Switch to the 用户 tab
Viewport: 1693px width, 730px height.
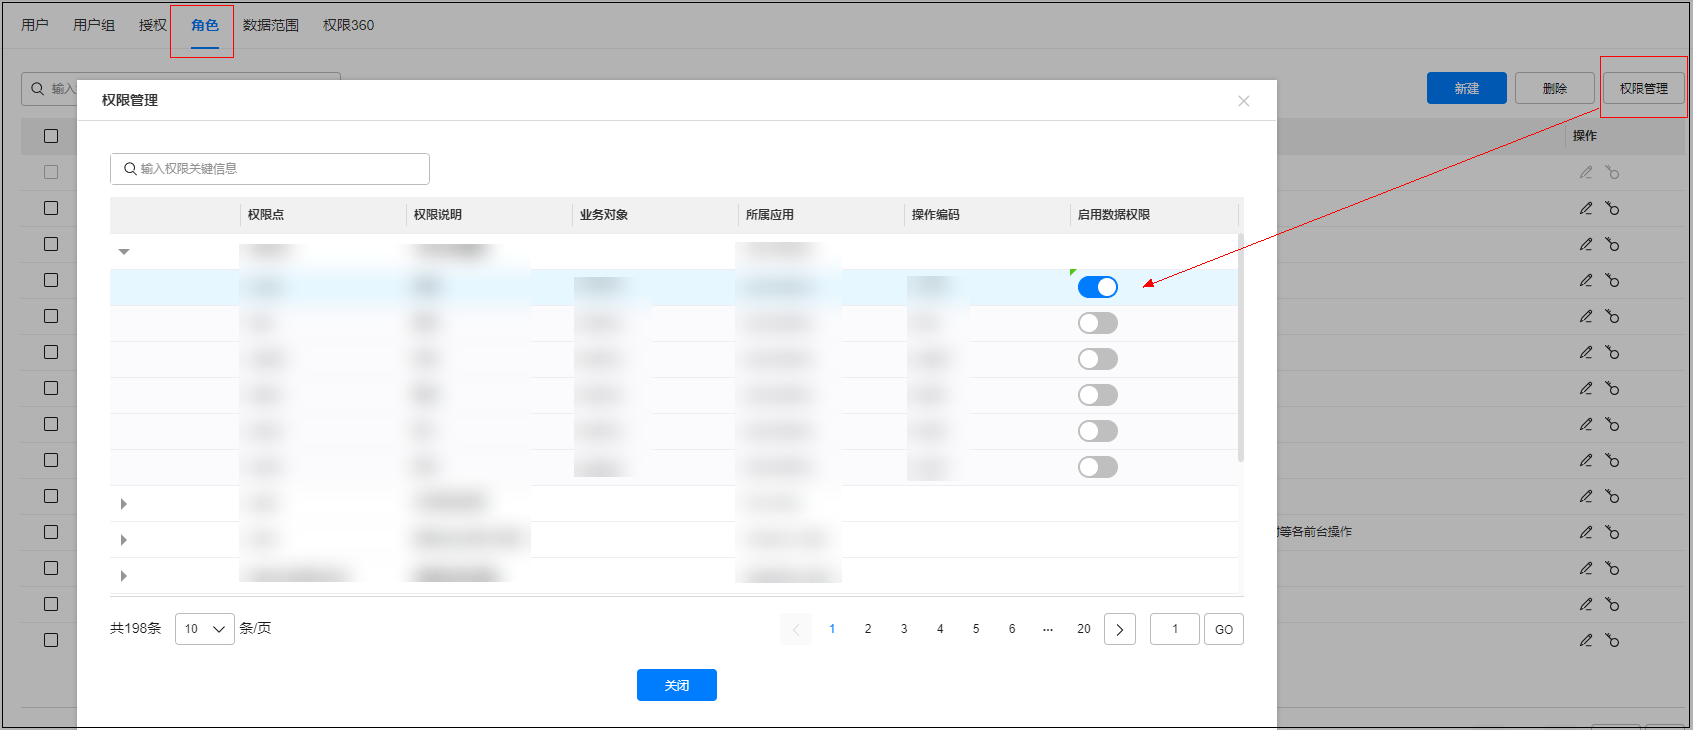tap(35, 25)
